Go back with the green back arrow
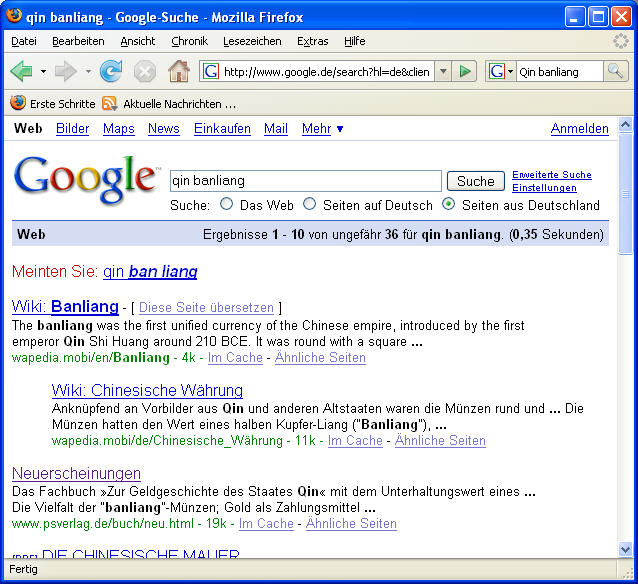638x584 pixels. click(22, 72)
